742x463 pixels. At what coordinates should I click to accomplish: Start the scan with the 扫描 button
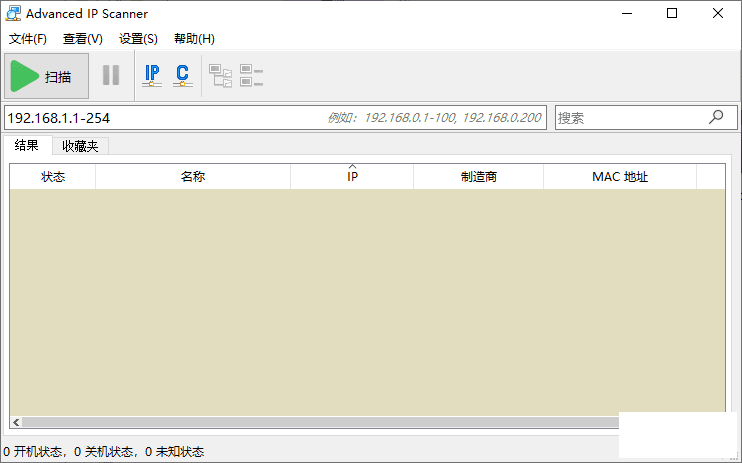[46, 76]
